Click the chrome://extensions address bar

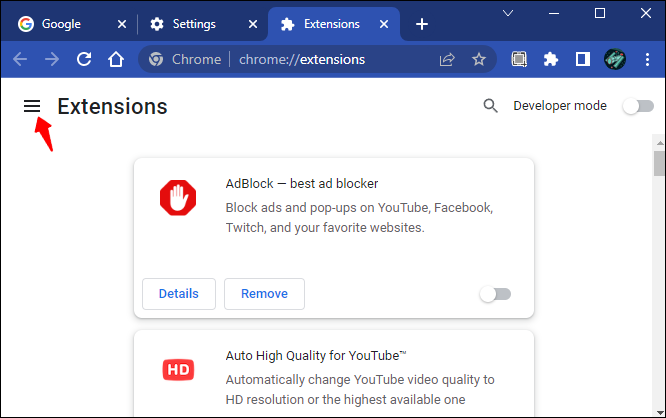click(x=300, y=59)
